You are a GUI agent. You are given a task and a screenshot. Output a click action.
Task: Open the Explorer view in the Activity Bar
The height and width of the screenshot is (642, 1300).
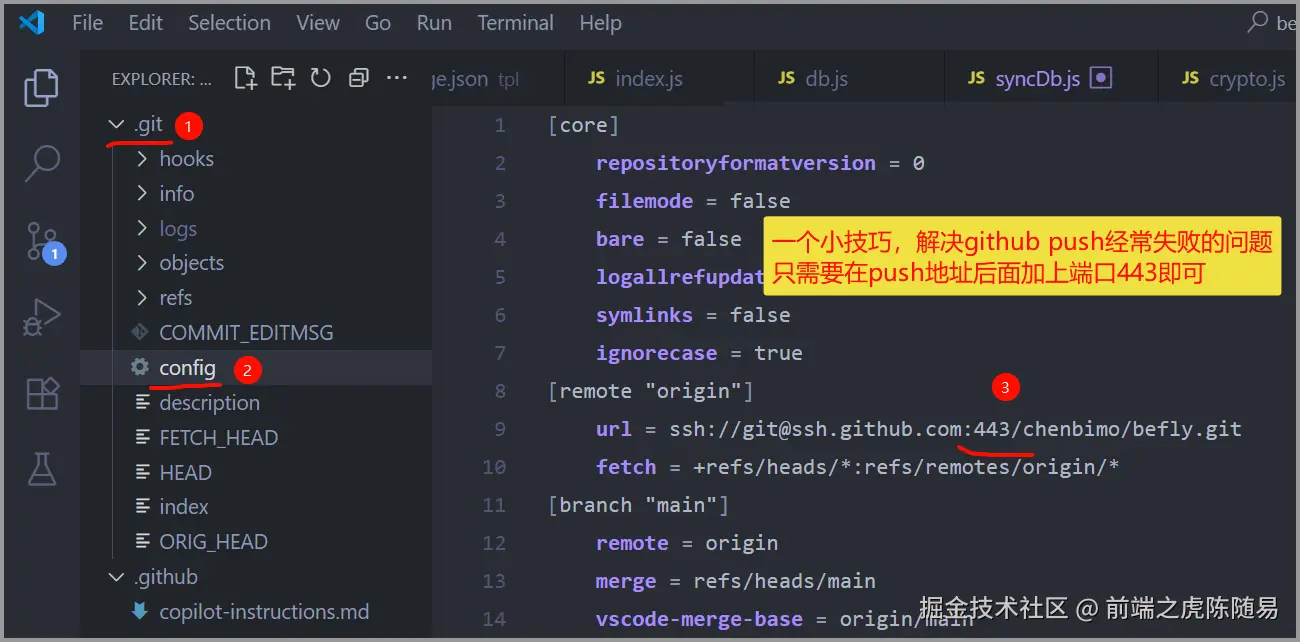point(41,88)
